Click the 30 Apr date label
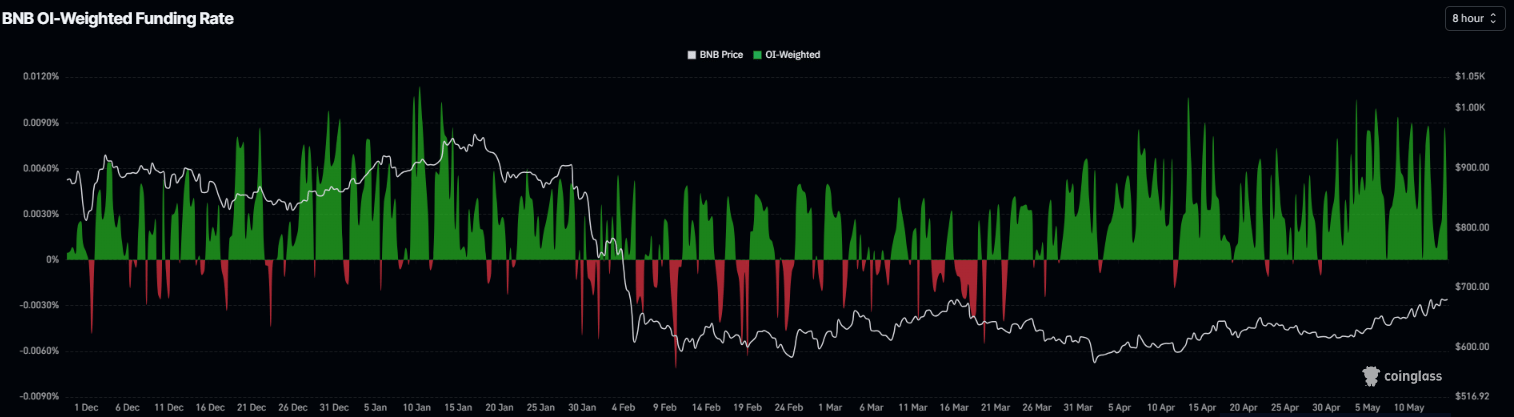 [1327, 408]
